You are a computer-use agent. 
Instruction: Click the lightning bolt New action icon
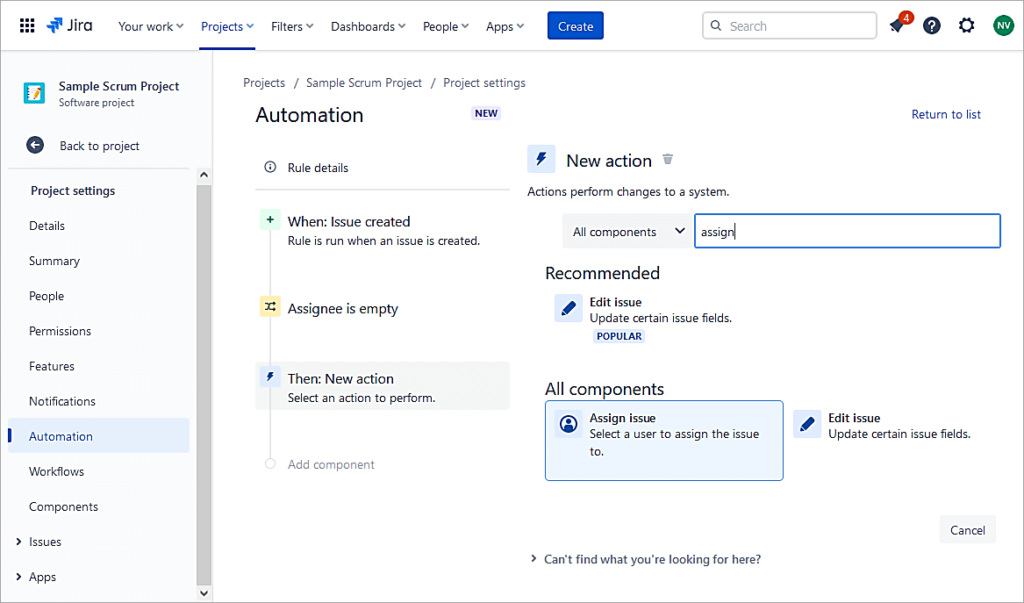[541, 158]
